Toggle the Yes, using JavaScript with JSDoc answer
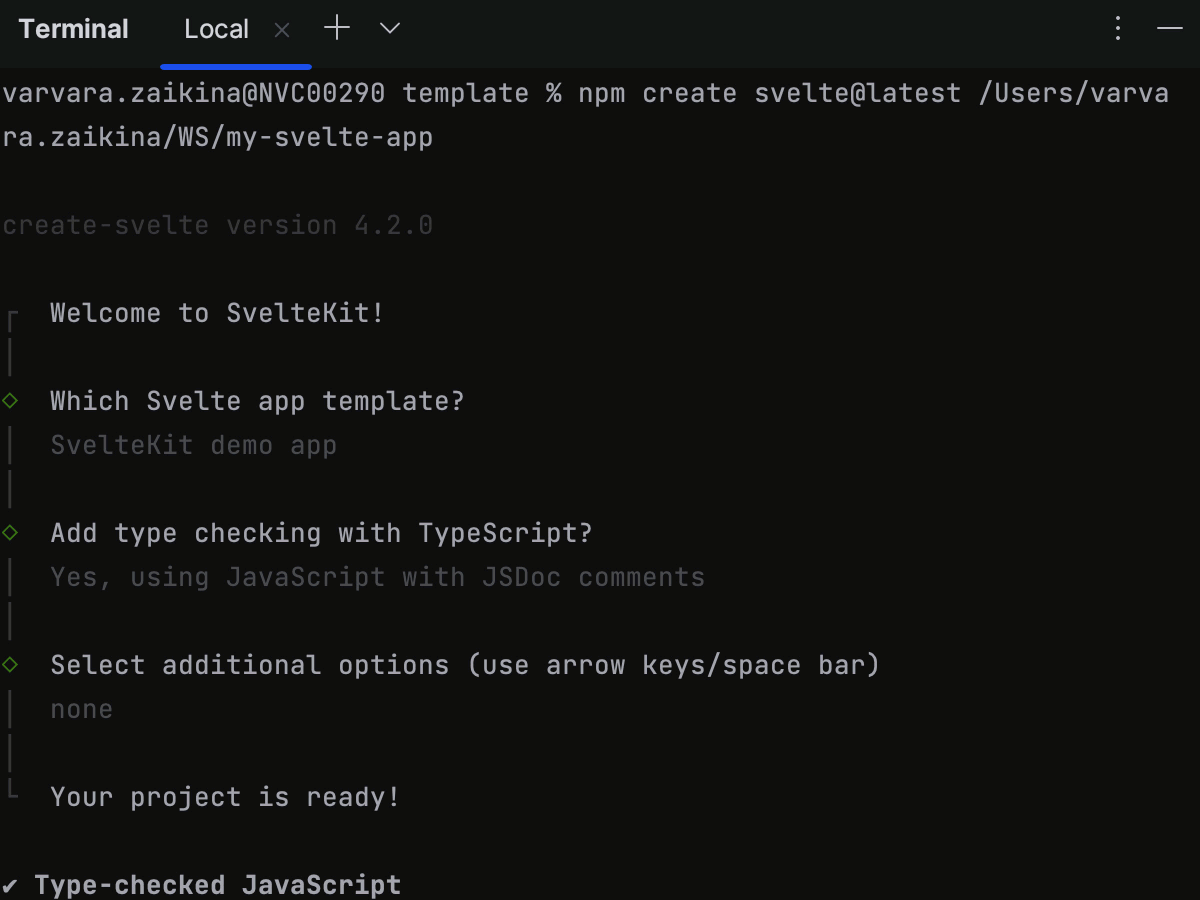 (x=377, y=576)
